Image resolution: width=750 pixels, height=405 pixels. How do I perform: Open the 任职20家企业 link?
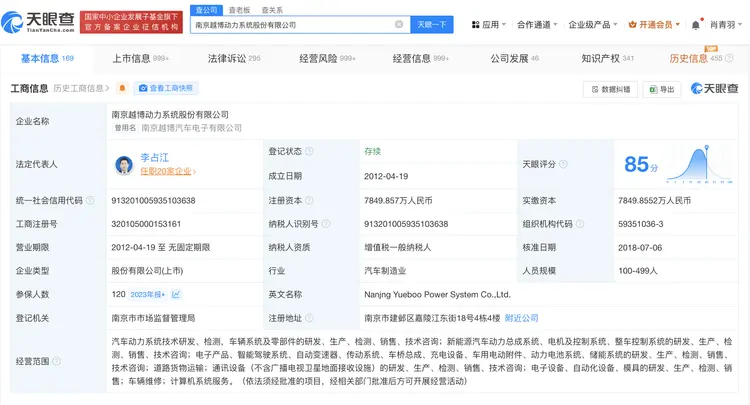[168, 171]
